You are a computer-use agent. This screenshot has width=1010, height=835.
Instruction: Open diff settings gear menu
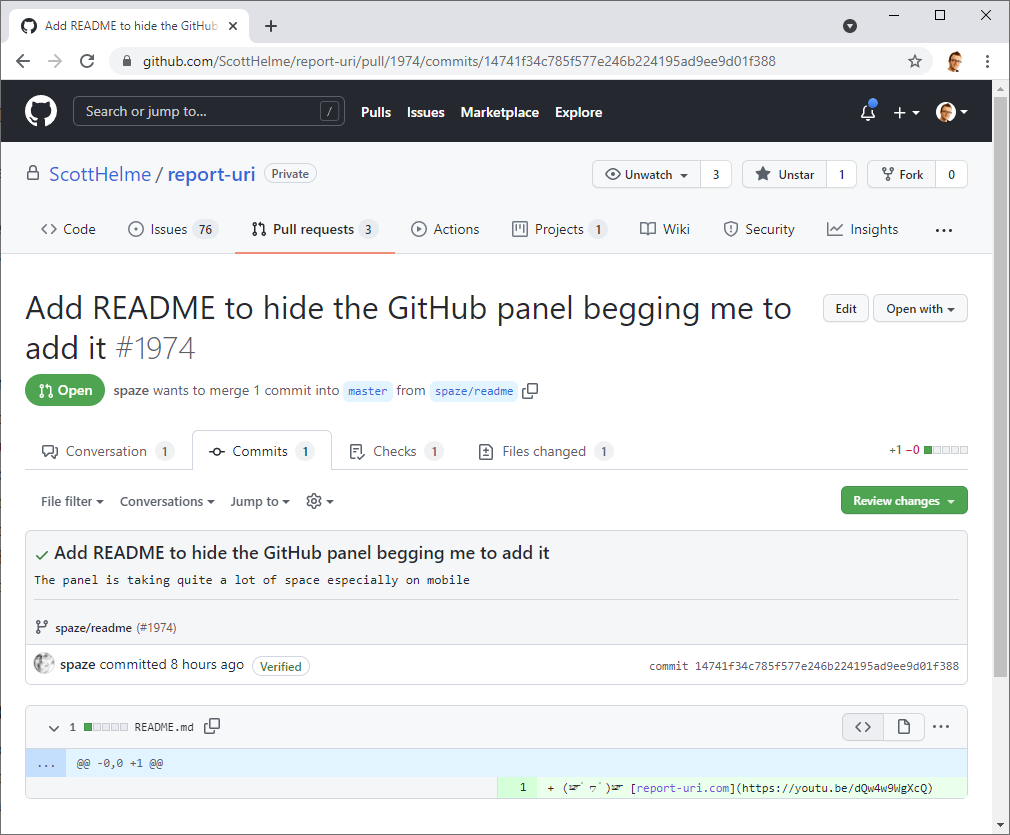pyautogui.click(x=319, y=501)
